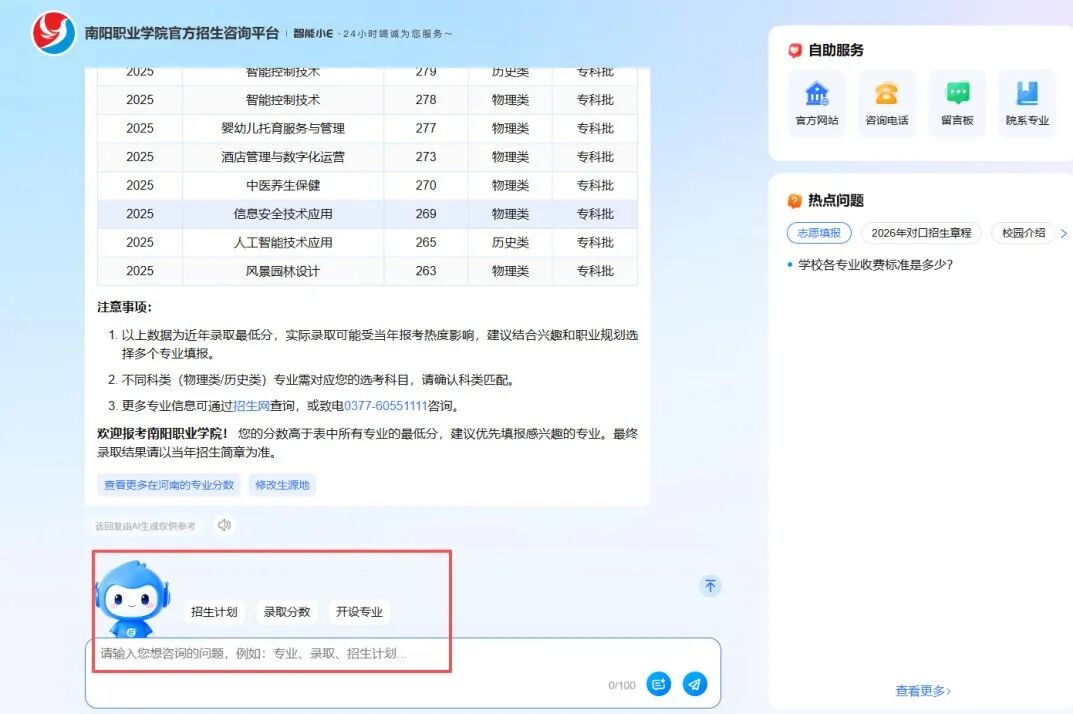Open the 招生网 hyperlink in notes
The image size is (1073, 714).
(x=251, y=406)
